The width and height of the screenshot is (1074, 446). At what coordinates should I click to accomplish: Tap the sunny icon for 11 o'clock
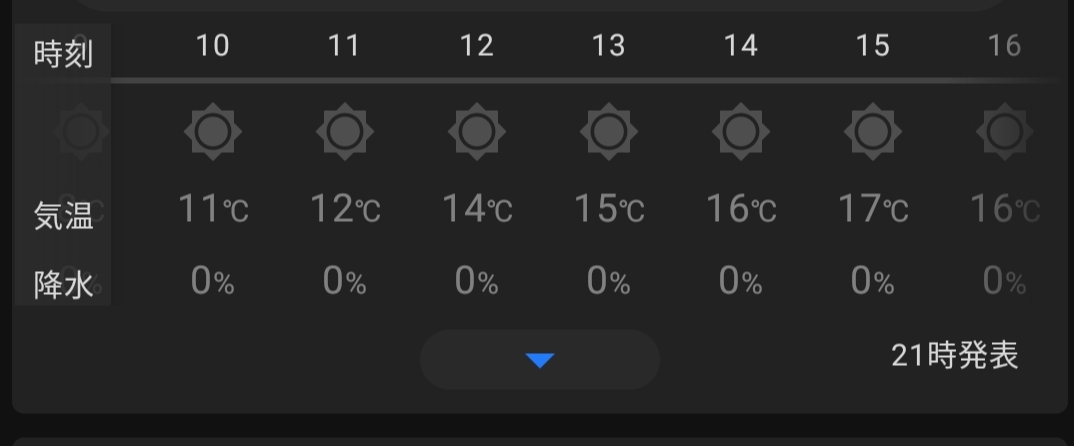tap(345, 131)
